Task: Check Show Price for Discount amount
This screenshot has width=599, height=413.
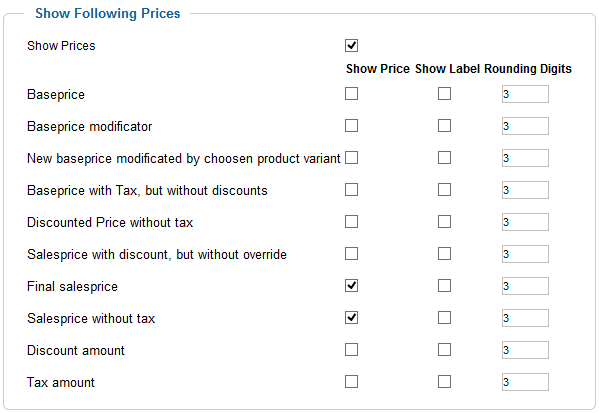Action: tap(351, 350)
